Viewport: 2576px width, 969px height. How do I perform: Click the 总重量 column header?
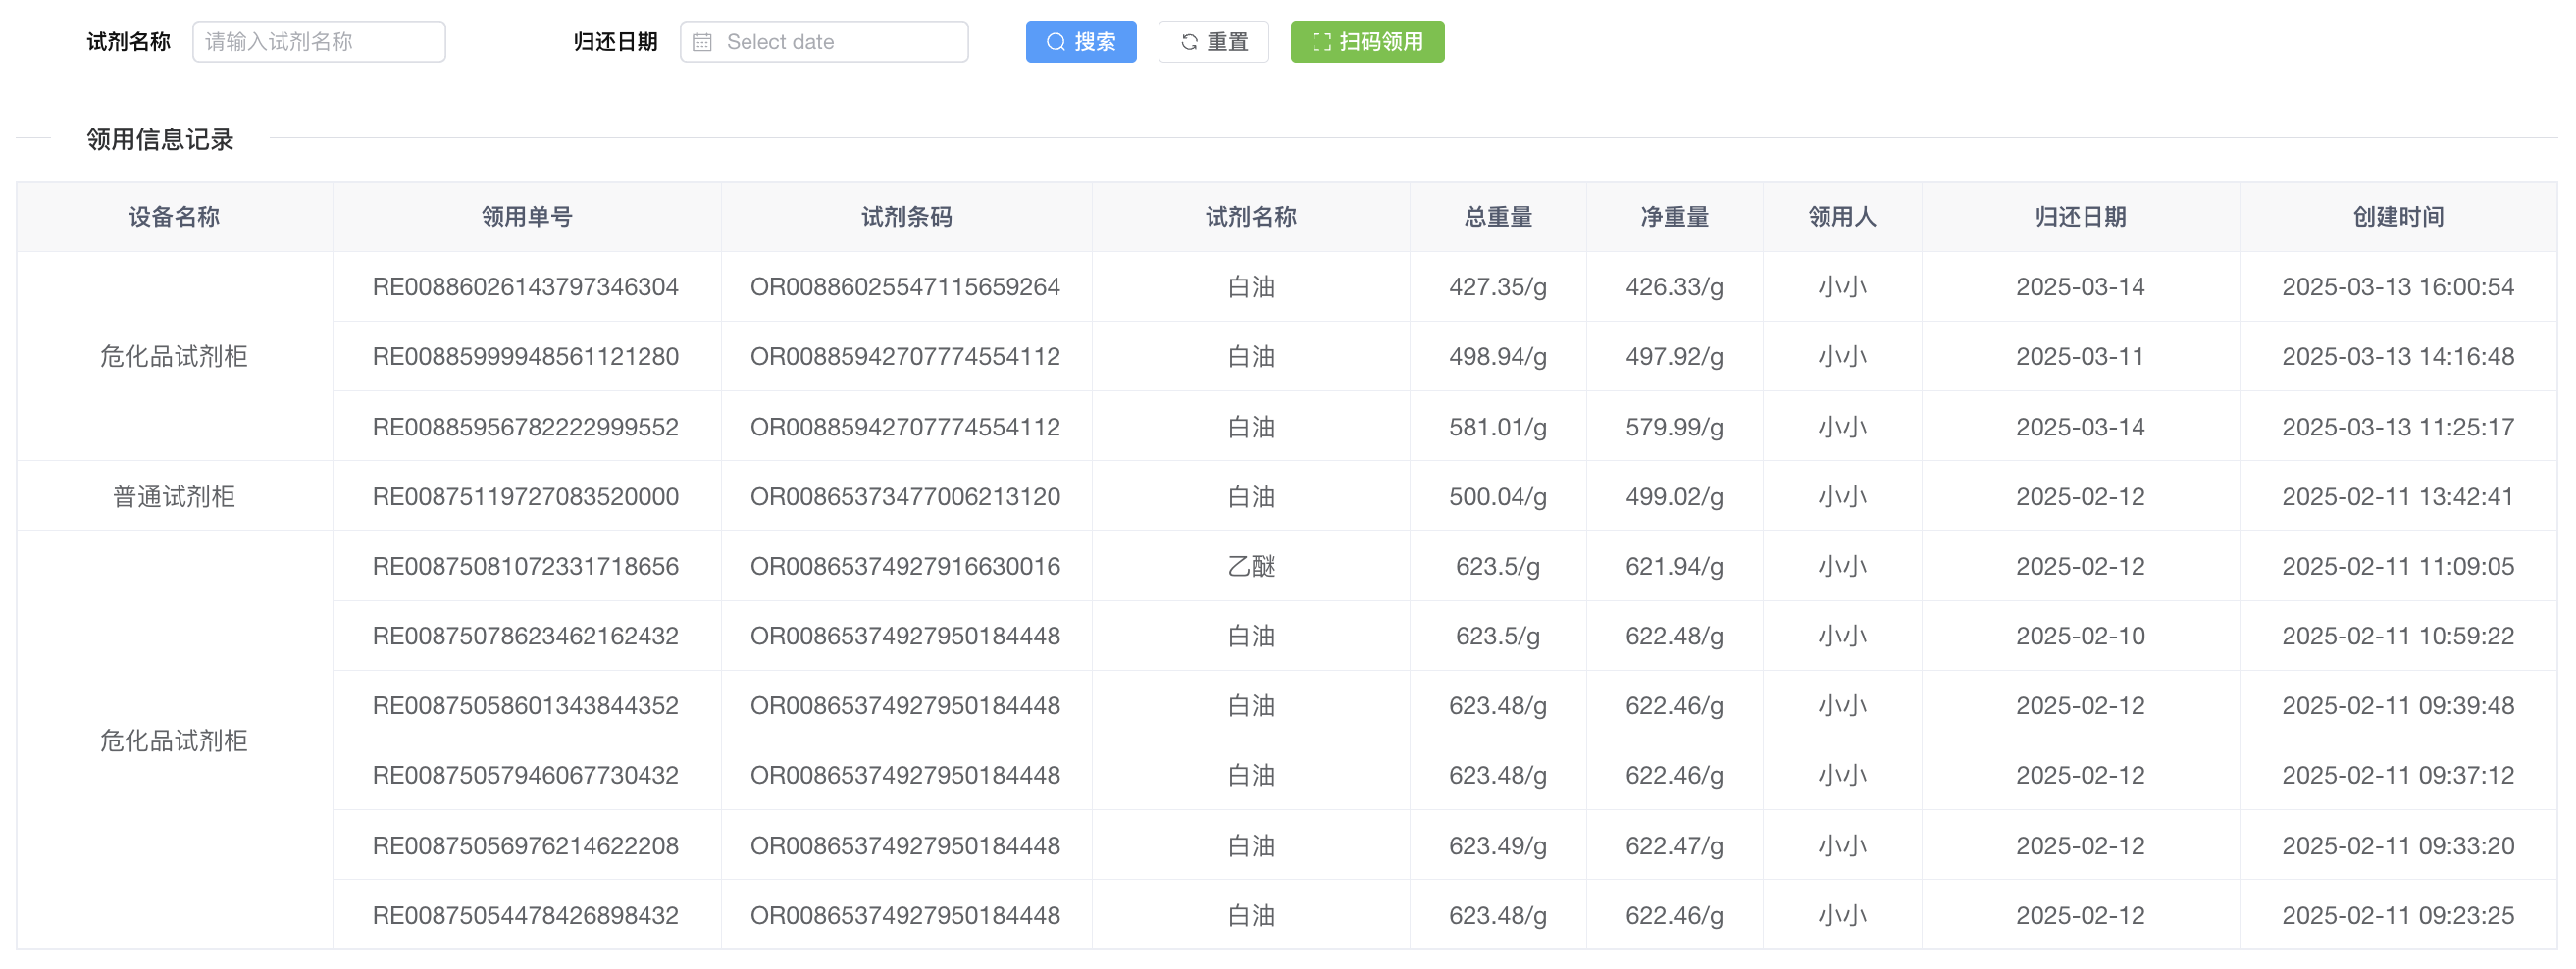1498,217
